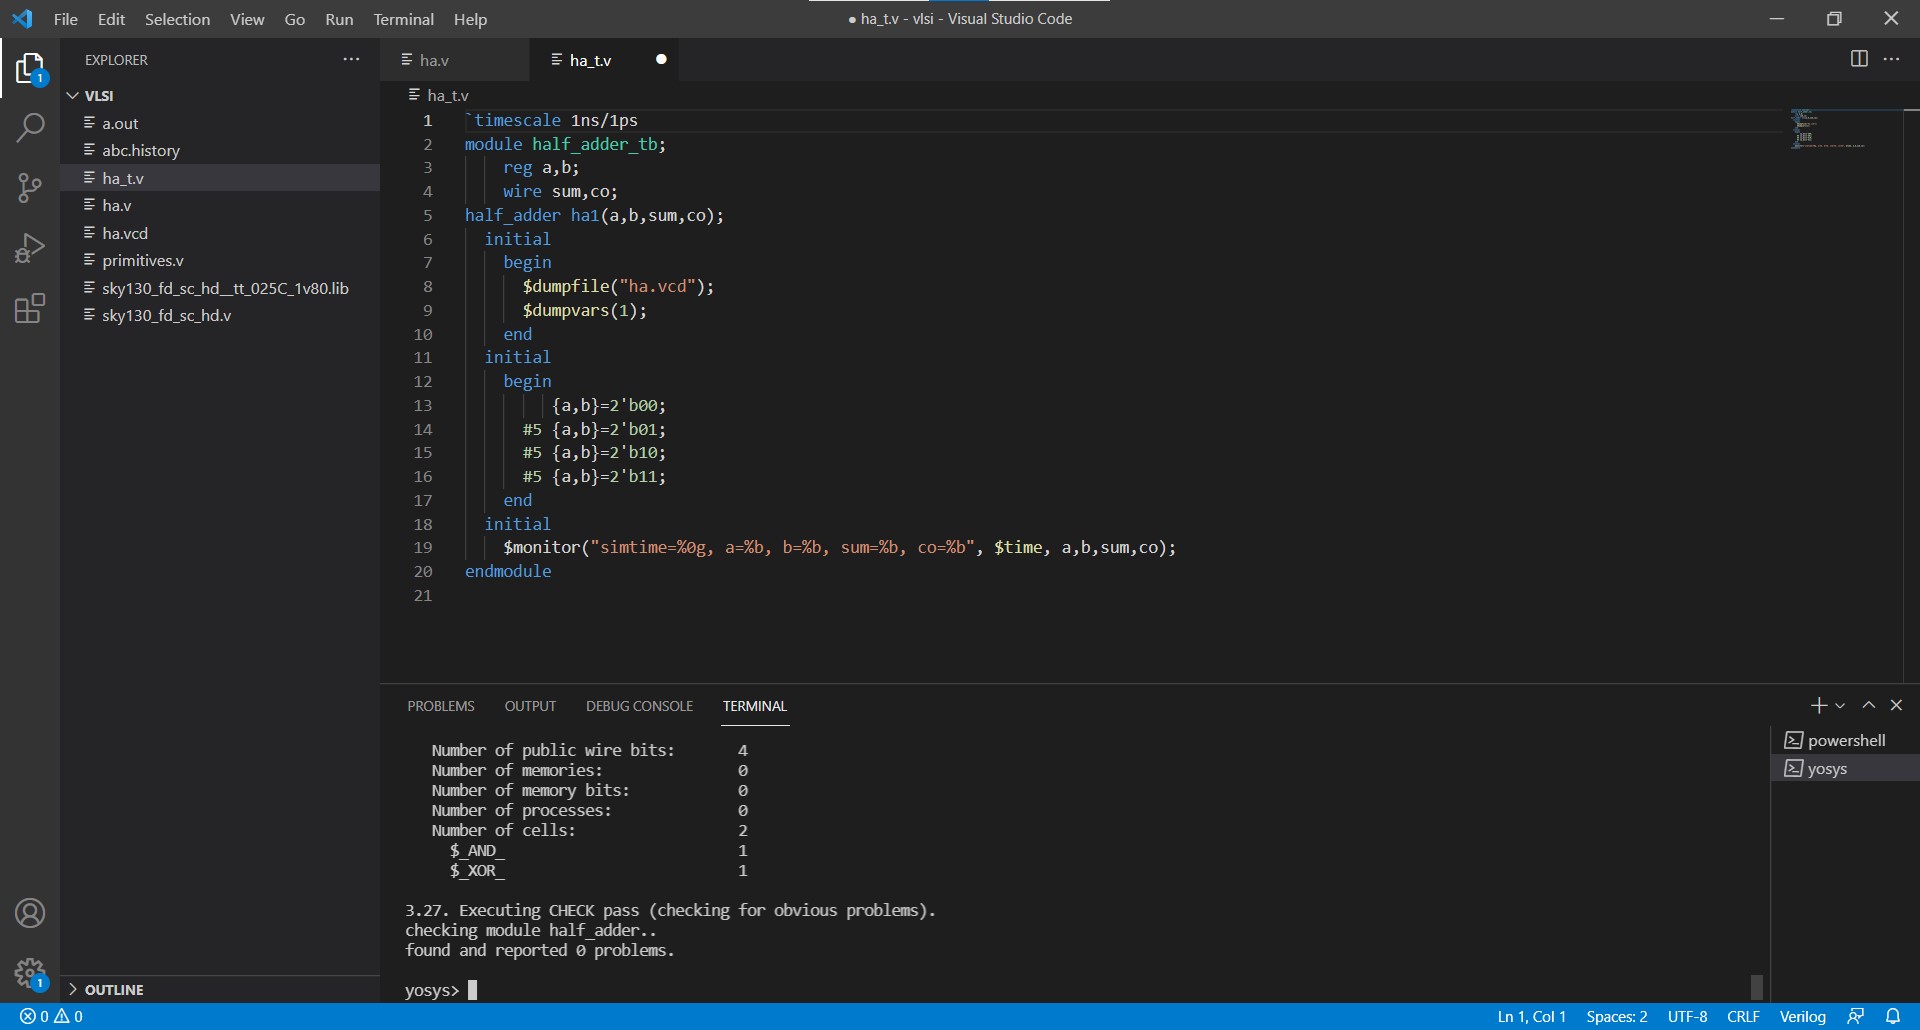Open the Selection menu
The image size is (1920, 1030).
(177, 19)
